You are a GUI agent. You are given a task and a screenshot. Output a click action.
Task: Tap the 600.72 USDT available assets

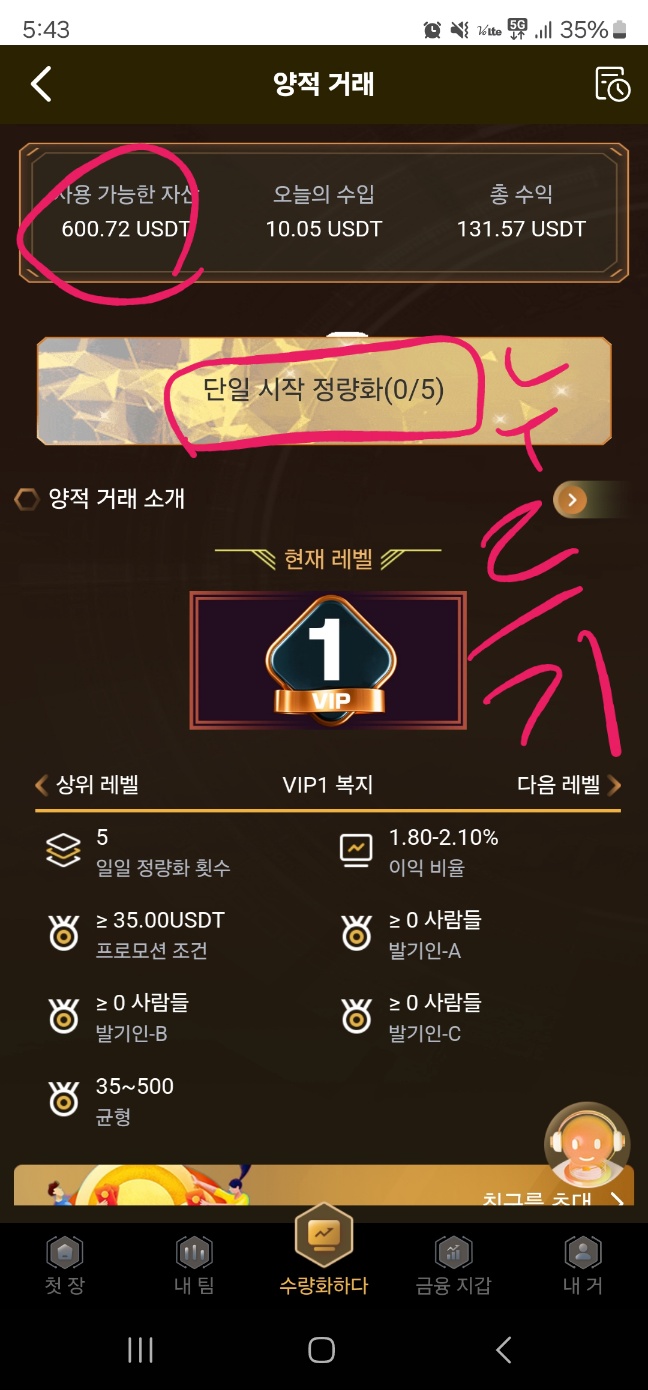pyautogui.click(x=126, y=229)
